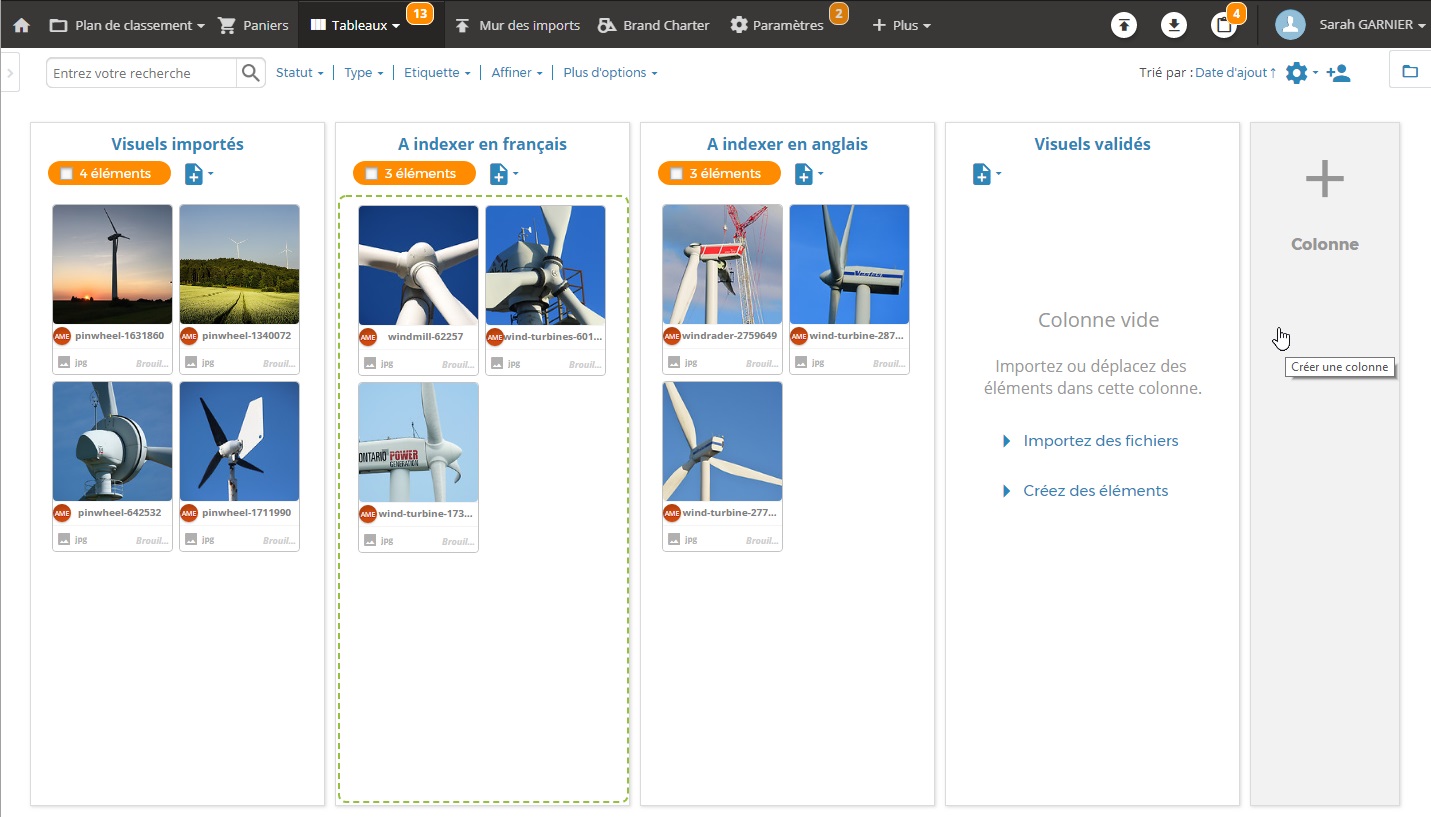
Task: Click the upload arrow icon in header
Action: point(1124,26)
